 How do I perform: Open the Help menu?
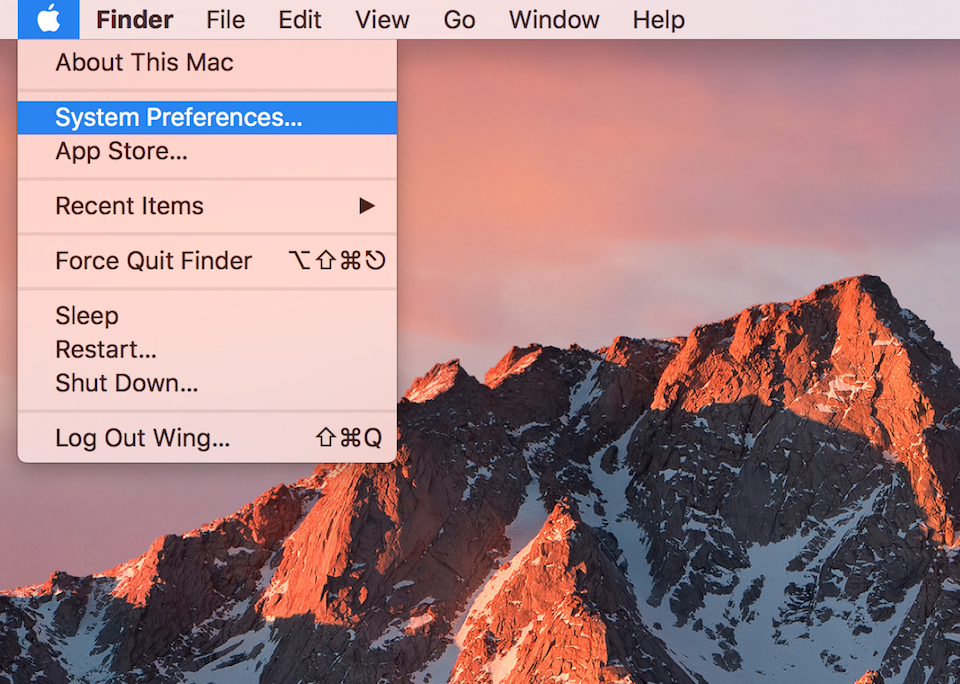tap(658, 19)
